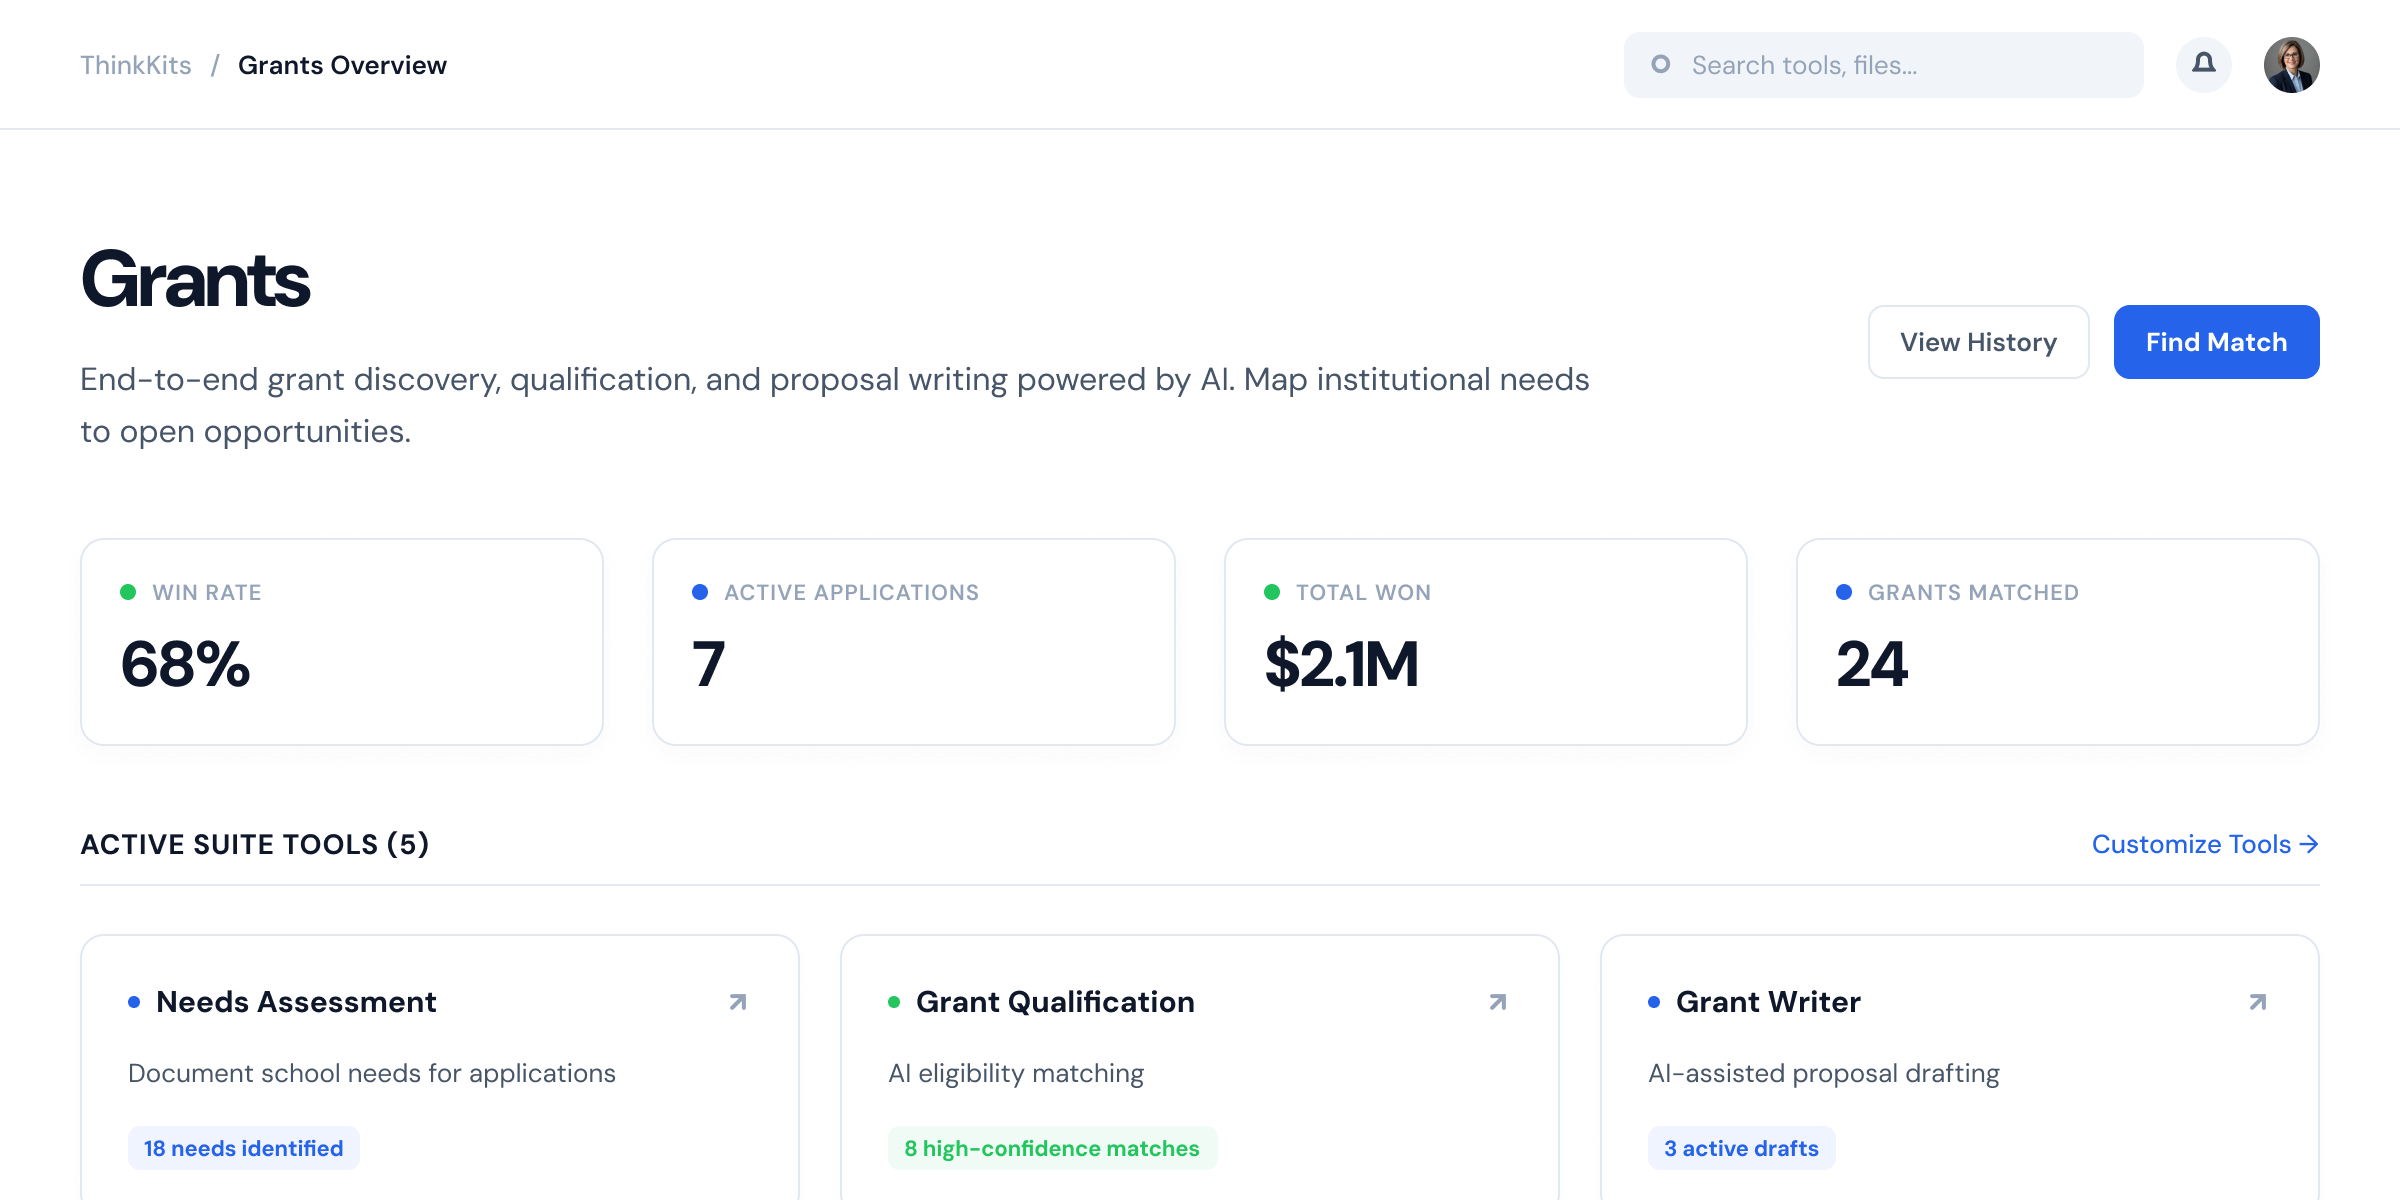Focus the Search tools, files field

[1884, 65]
